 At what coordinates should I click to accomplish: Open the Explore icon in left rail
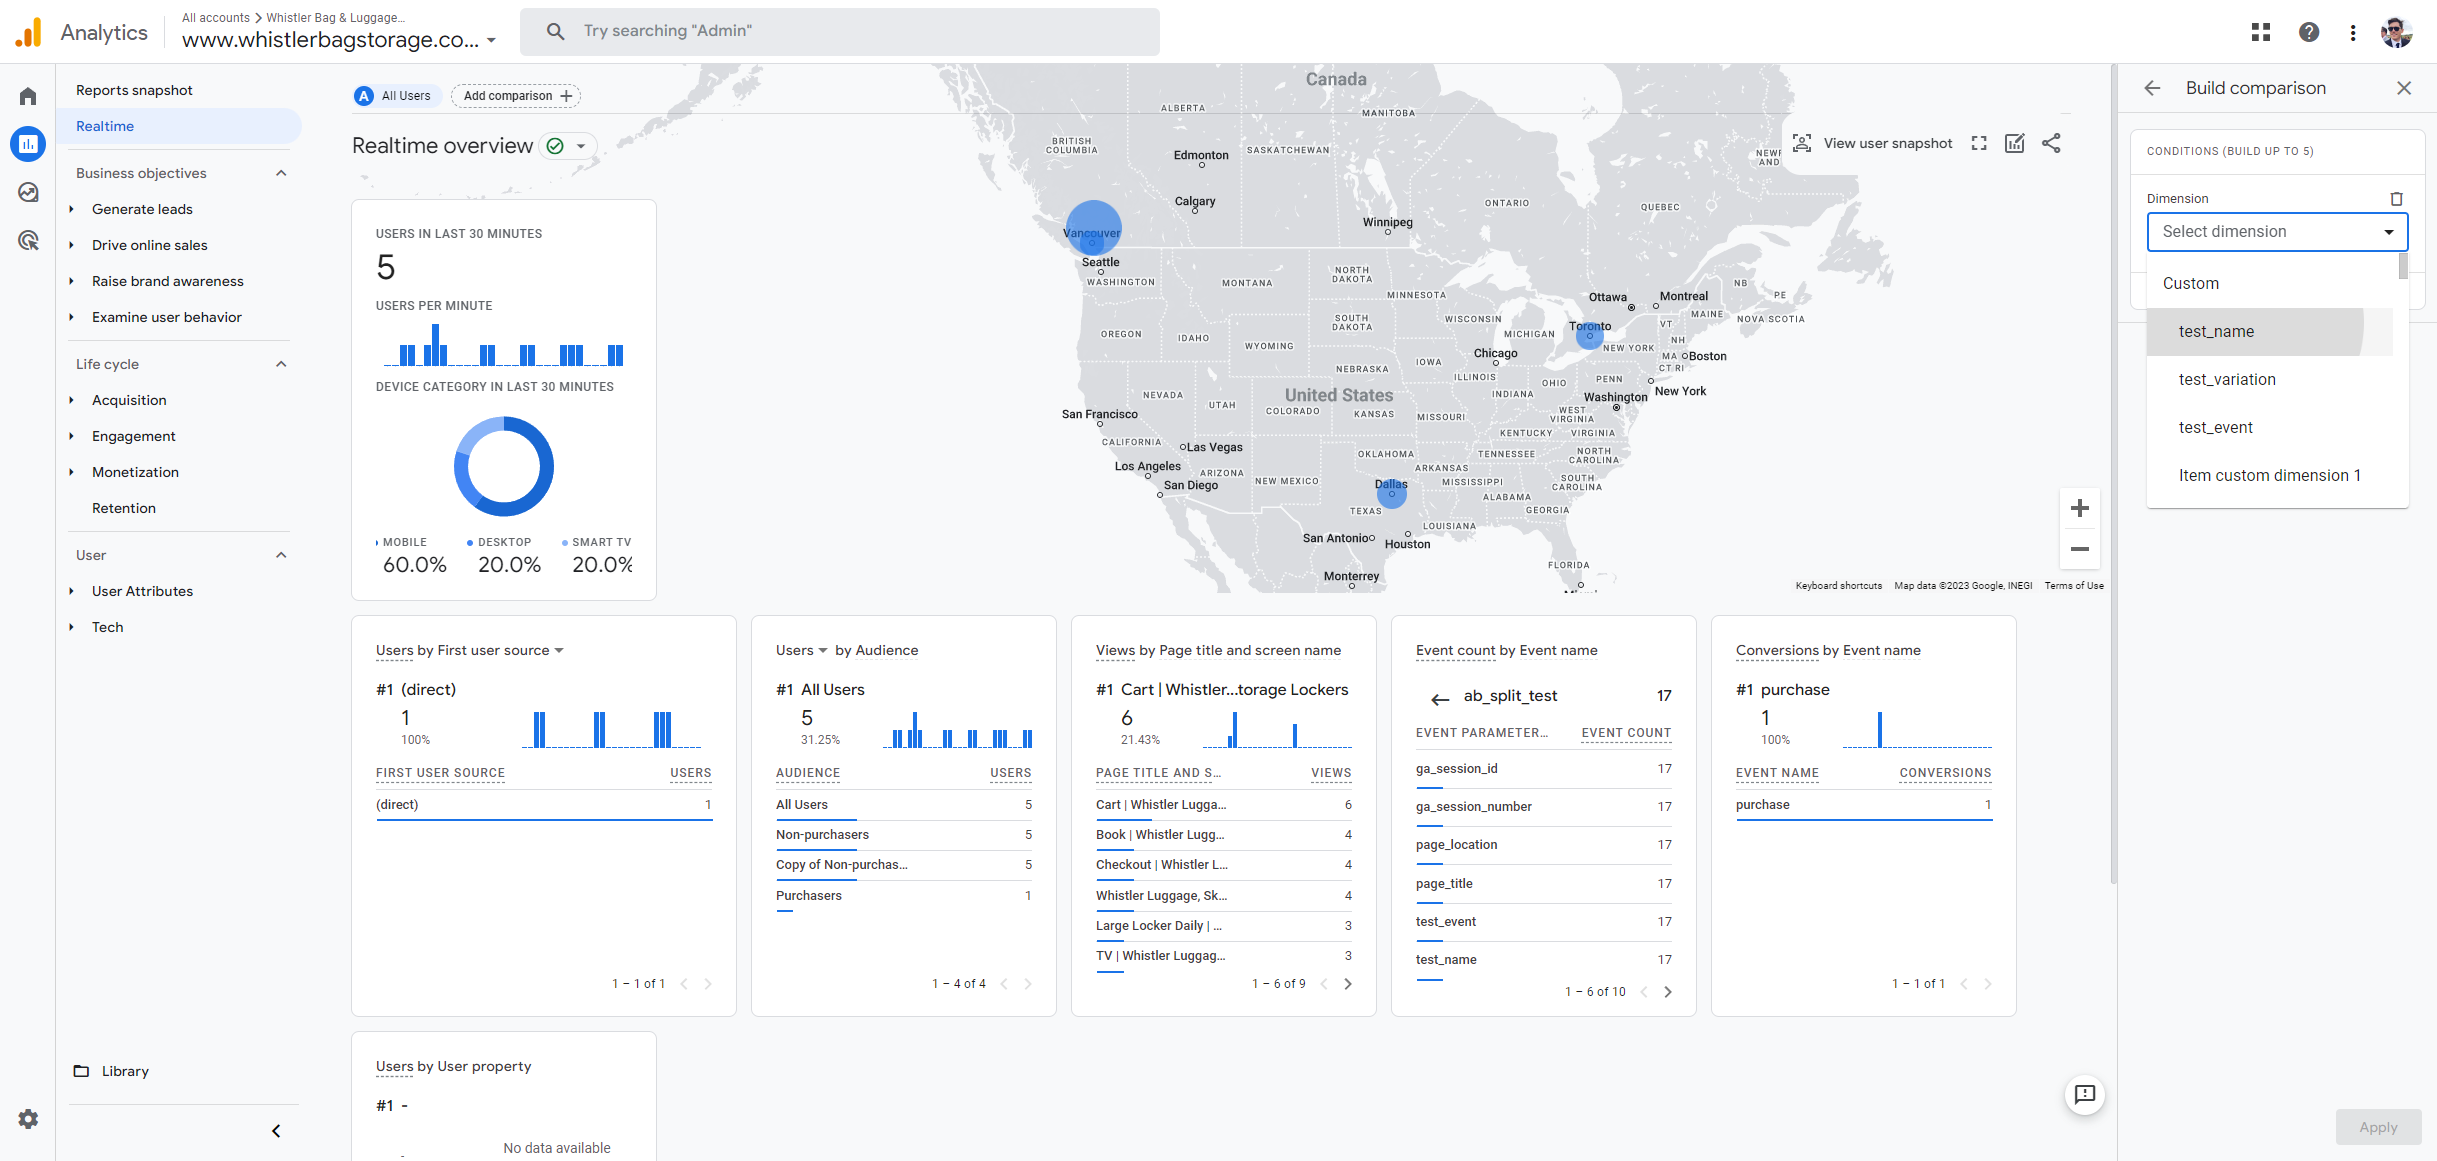pos(28,192)
